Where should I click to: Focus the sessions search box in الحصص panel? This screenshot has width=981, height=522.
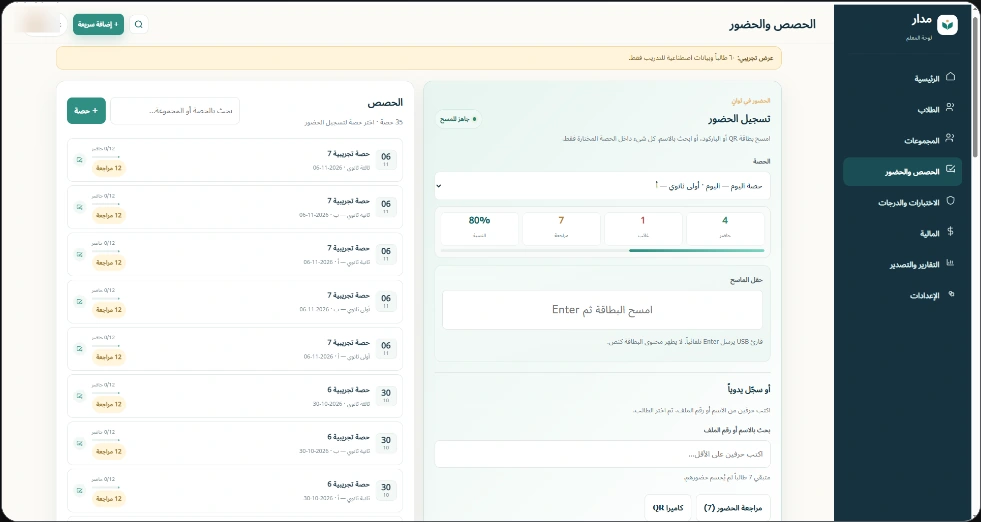175,111
